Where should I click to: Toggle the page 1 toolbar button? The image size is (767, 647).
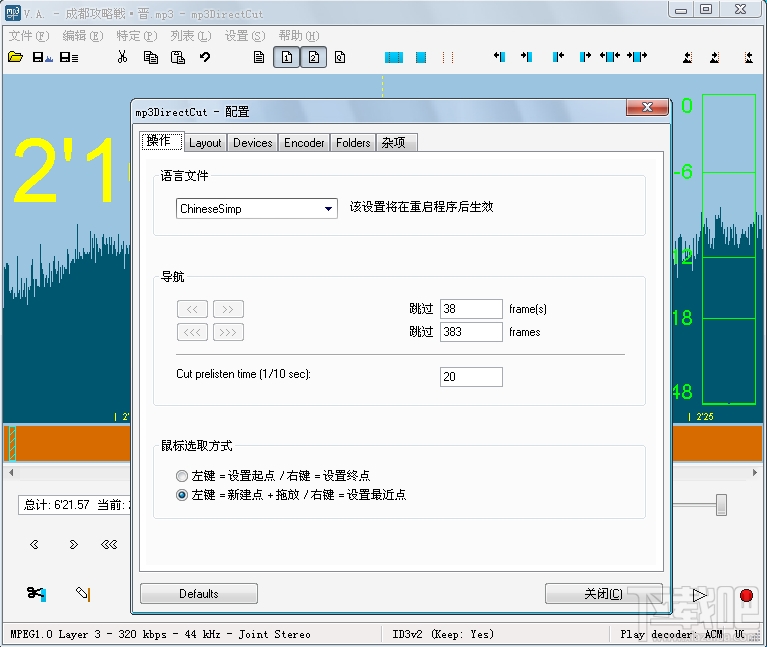pyautogui.click(x=287, y=57)
